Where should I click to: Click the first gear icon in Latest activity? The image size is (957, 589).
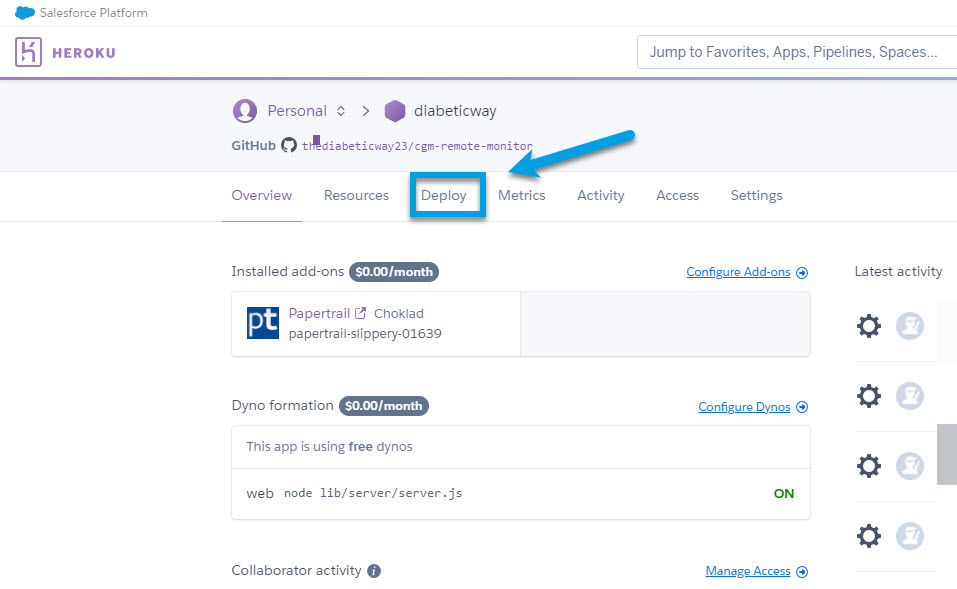pos(869,326)
